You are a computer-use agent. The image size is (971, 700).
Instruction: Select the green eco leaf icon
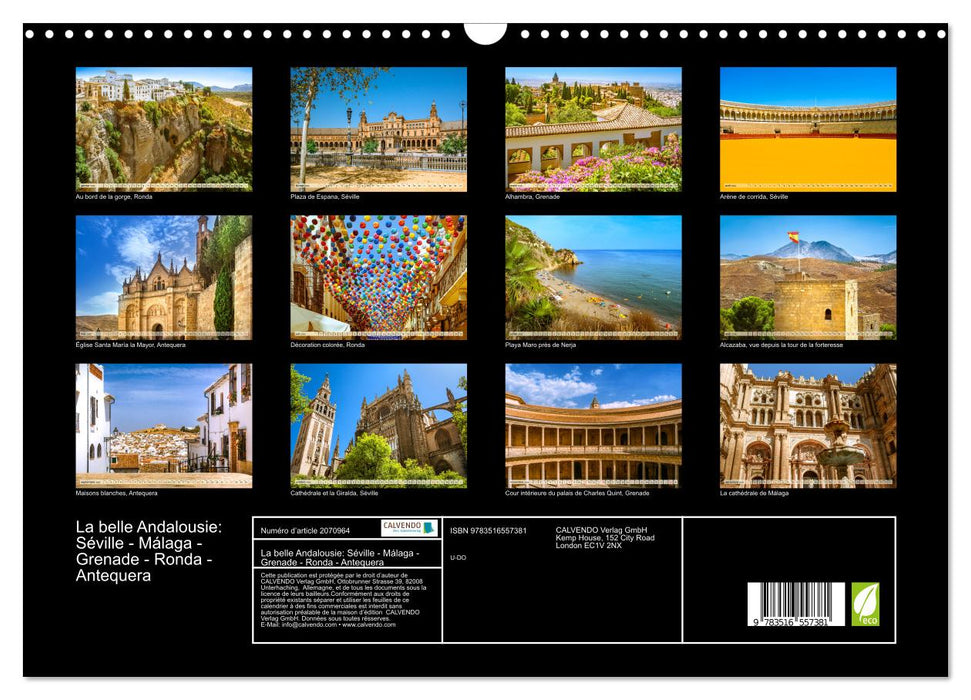click(867, 603)
